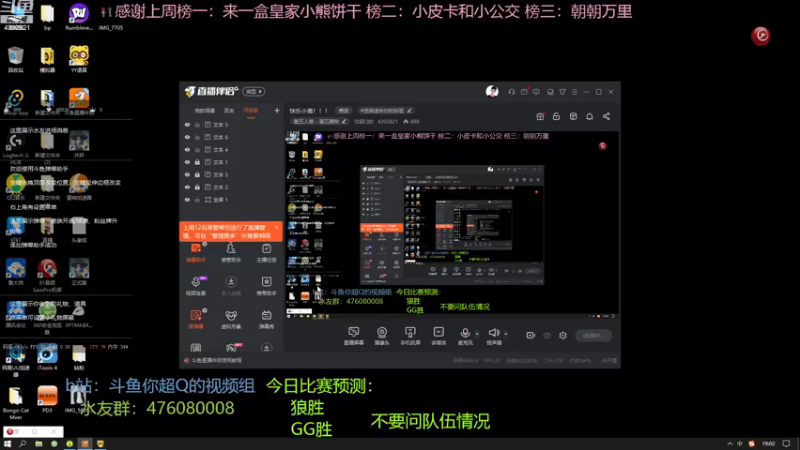Lock the 文本 5 layer
Image resolution: width=800 pixels, height=450 pixels.
197,124
